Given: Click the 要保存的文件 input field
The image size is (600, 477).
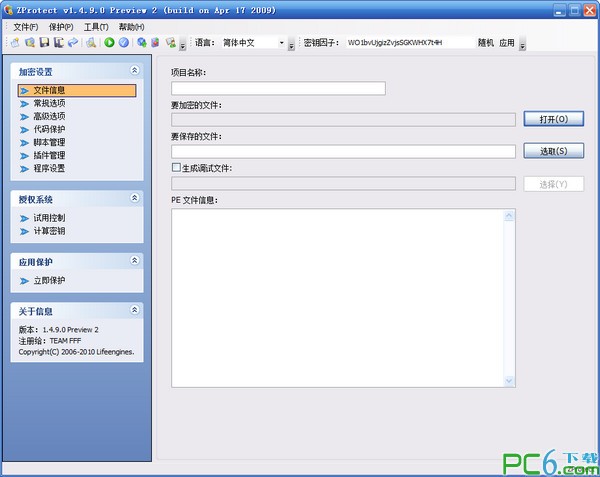Looking at the screenshot, I should [x=343, y=151].
